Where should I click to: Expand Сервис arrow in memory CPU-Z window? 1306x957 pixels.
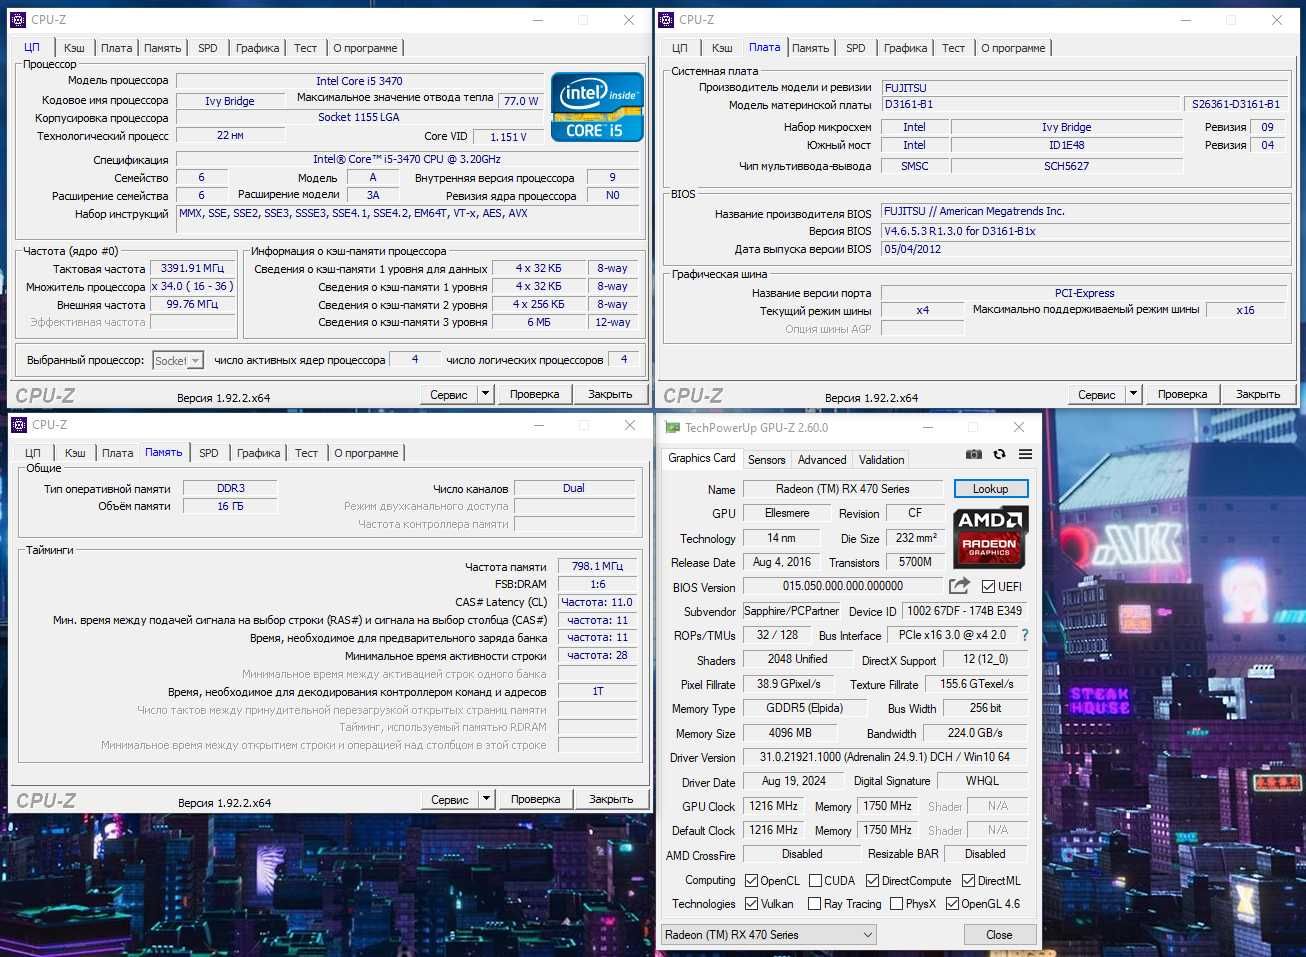[x=487, y=799]
